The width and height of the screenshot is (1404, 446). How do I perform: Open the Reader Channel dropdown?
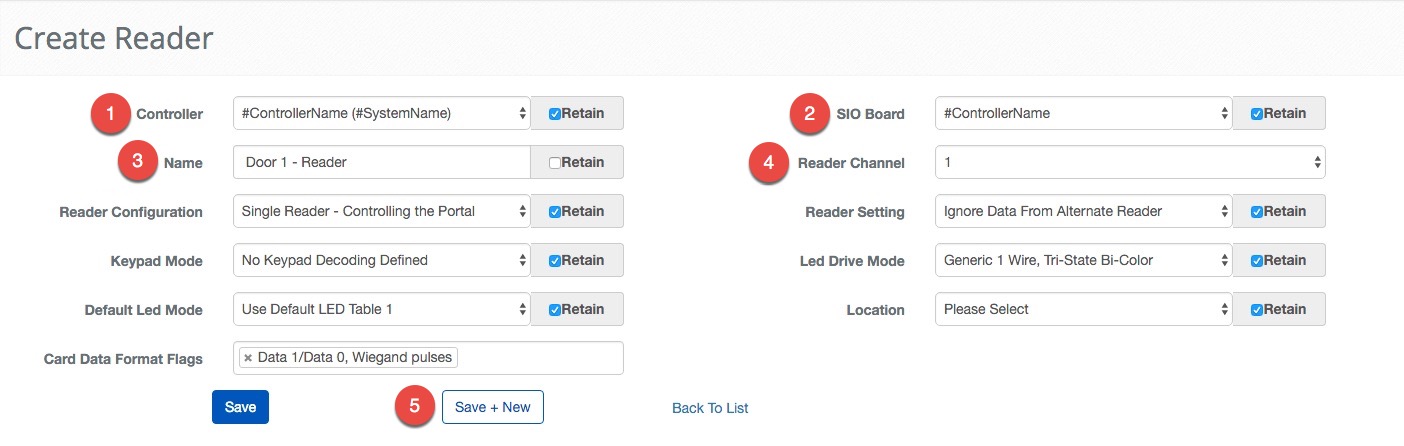[x=1129, y=162]
